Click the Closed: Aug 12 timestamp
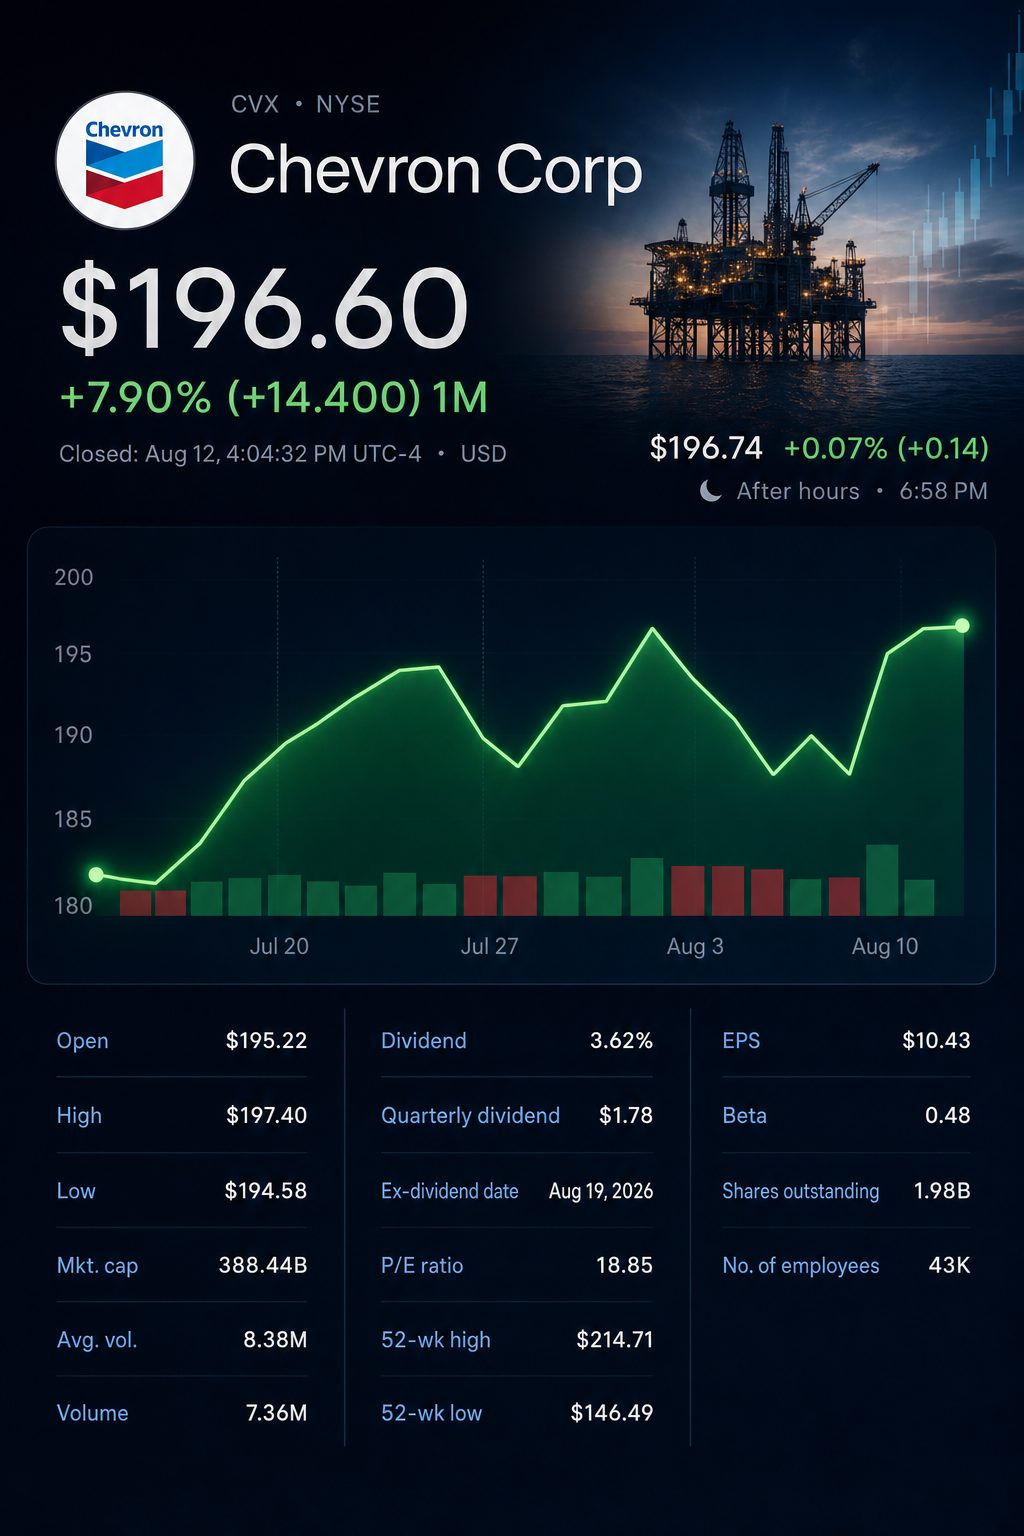This screenshot has width=1024, height=1536. tap(240, 454)
